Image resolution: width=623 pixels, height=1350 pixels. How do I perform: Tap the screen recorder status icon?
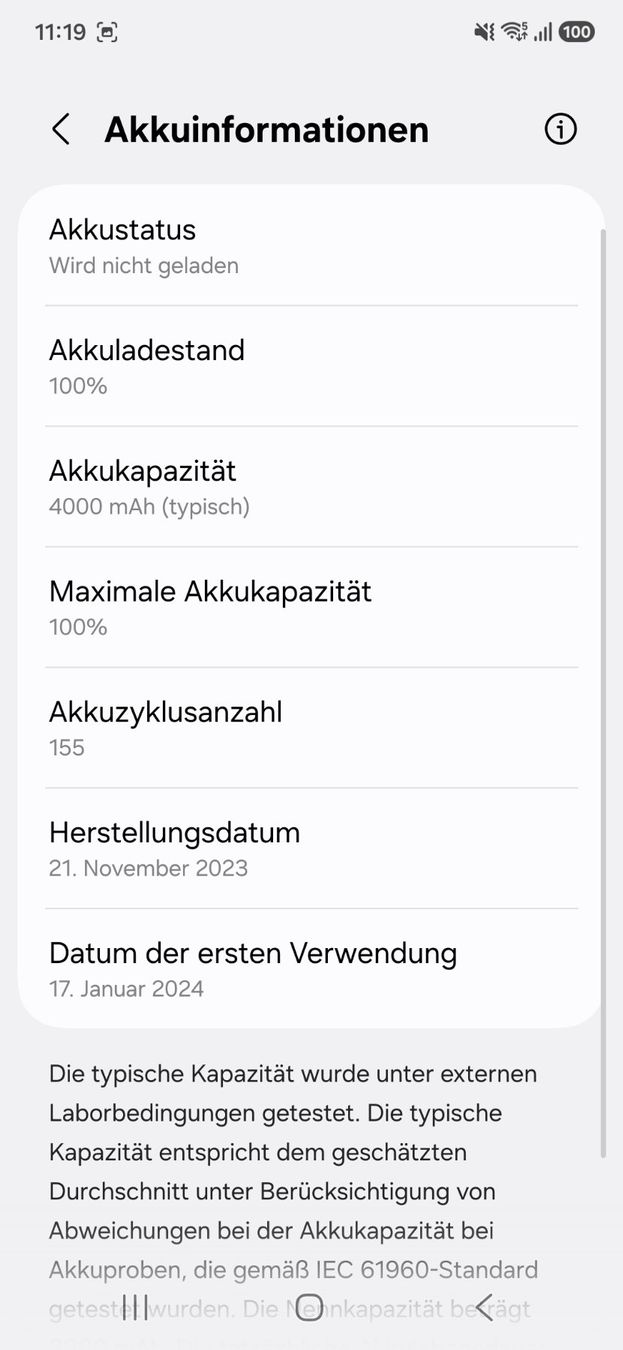107,32
